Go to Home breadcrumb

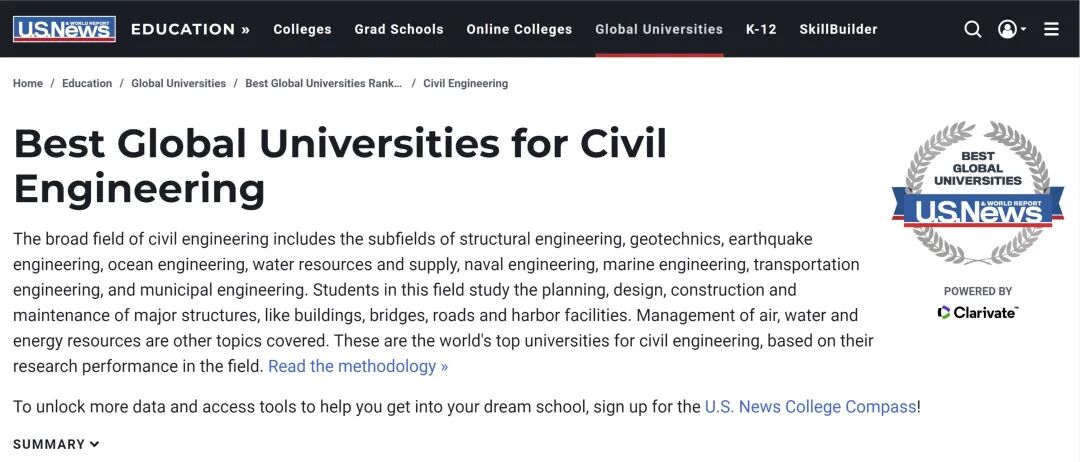[28, 83]
